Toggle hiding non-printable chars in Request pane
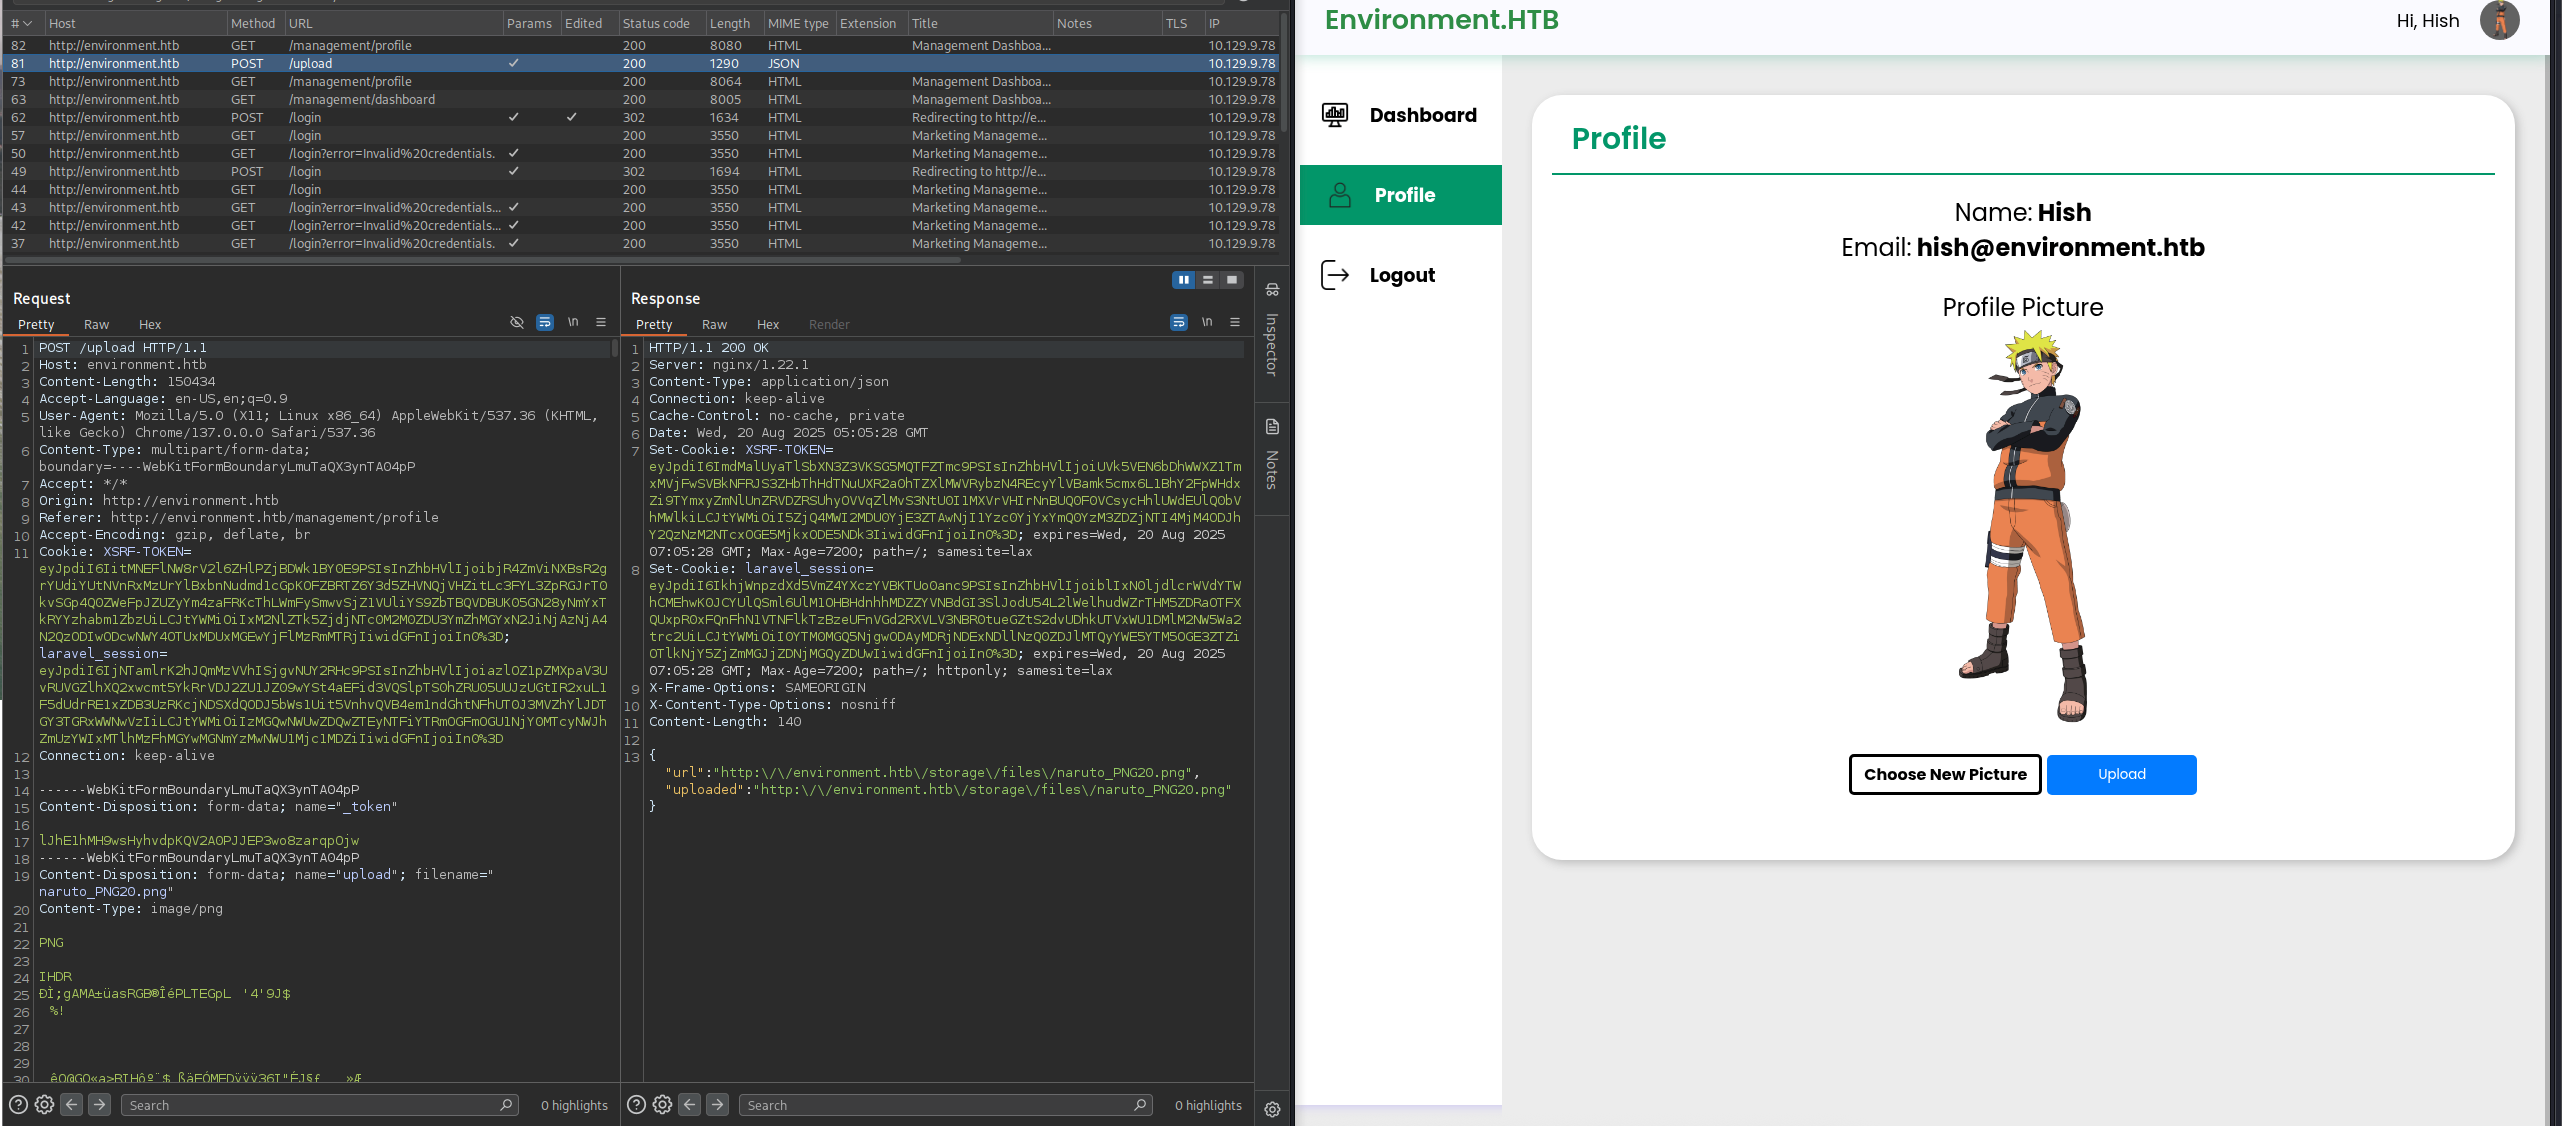The height and width of the screenshot is (1126, 2562). click(517, 322)
